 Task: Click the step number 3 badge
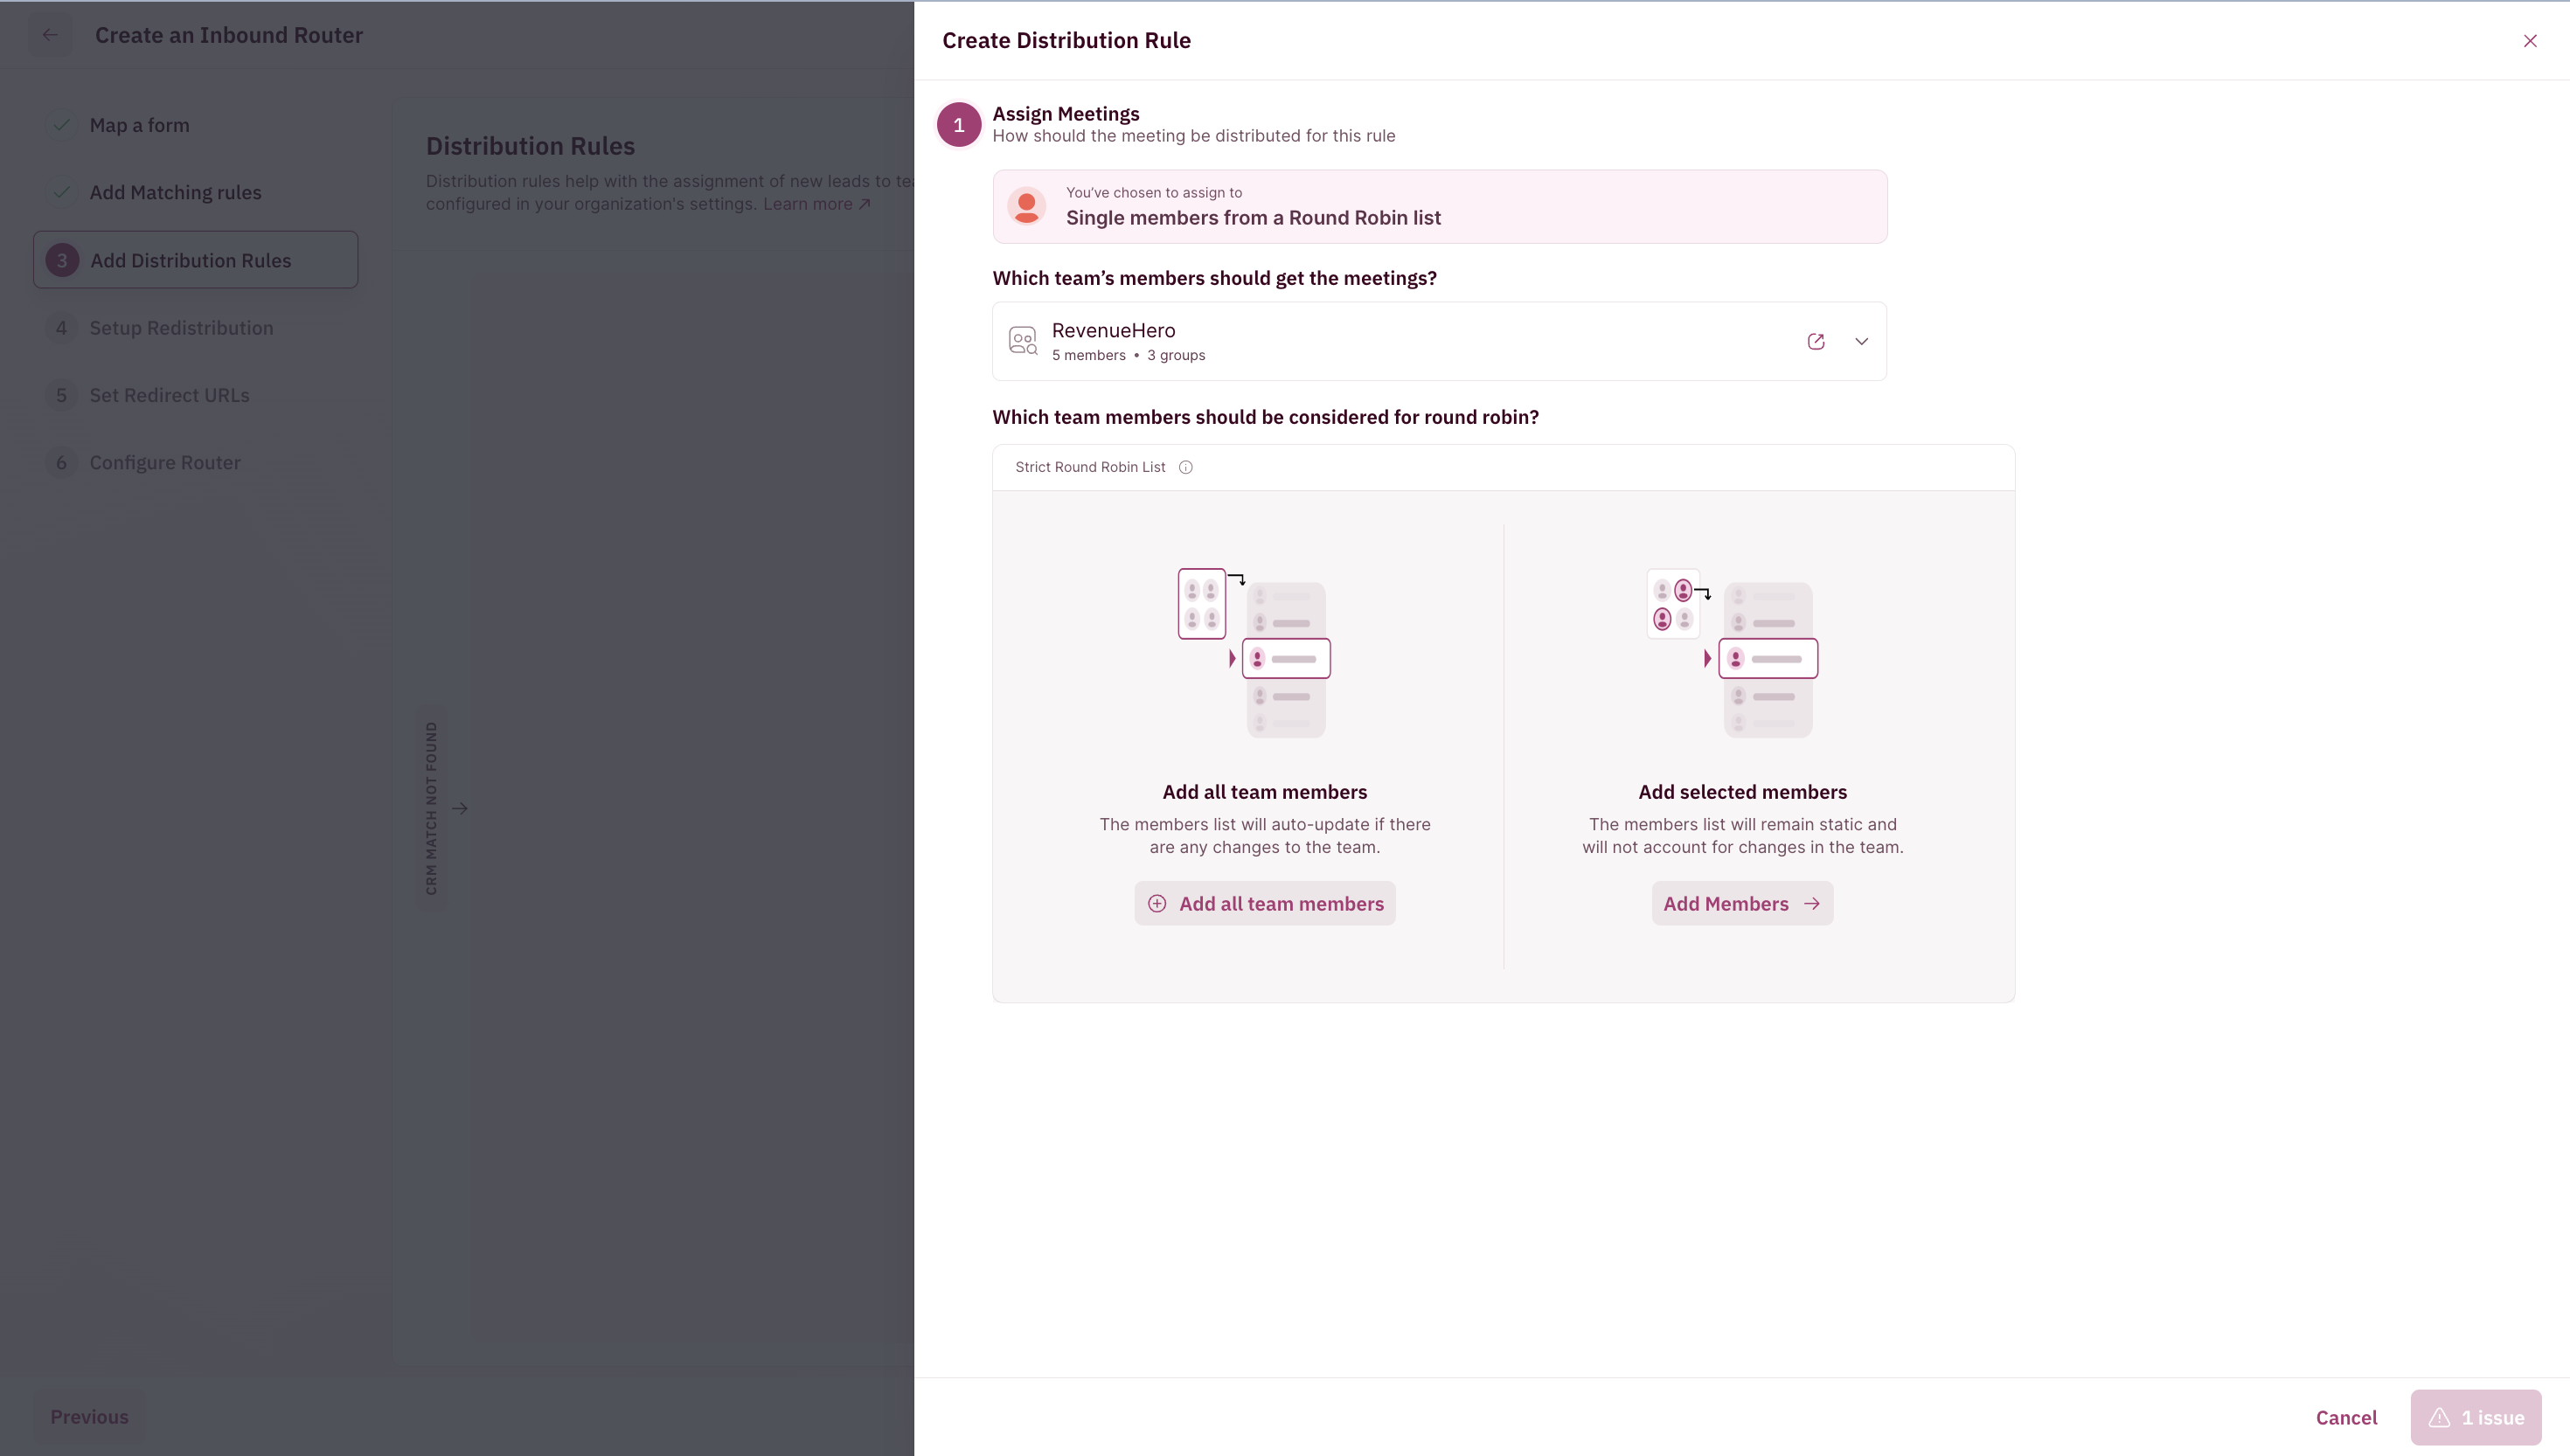62,260
